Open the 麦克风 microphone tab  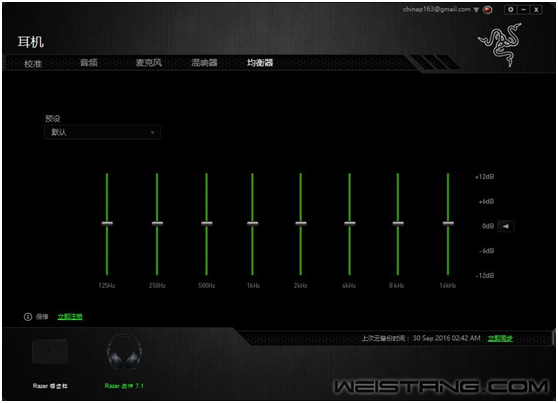click(x=149, y=63)
